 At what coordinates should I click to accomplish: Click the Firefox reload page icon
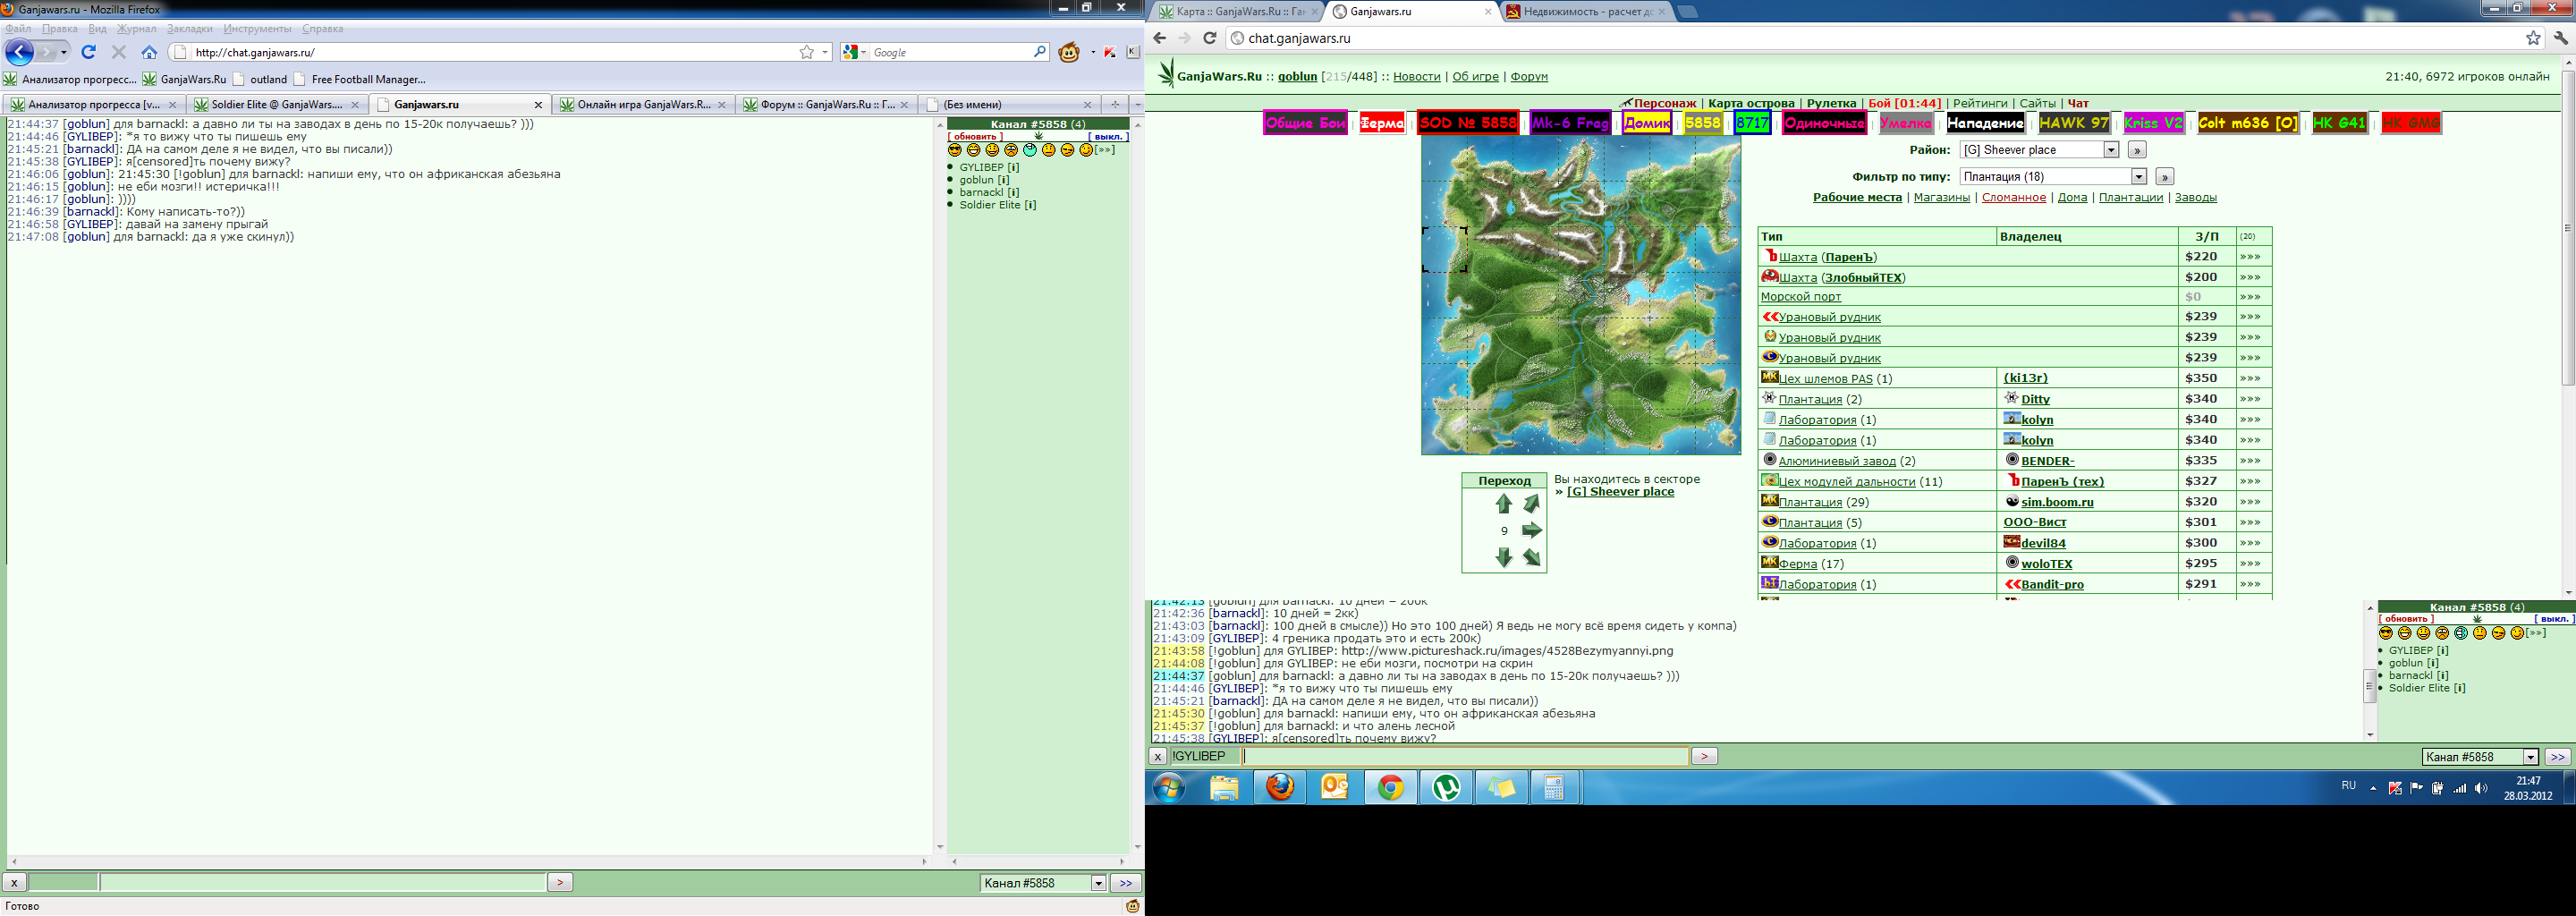(89, 52)
